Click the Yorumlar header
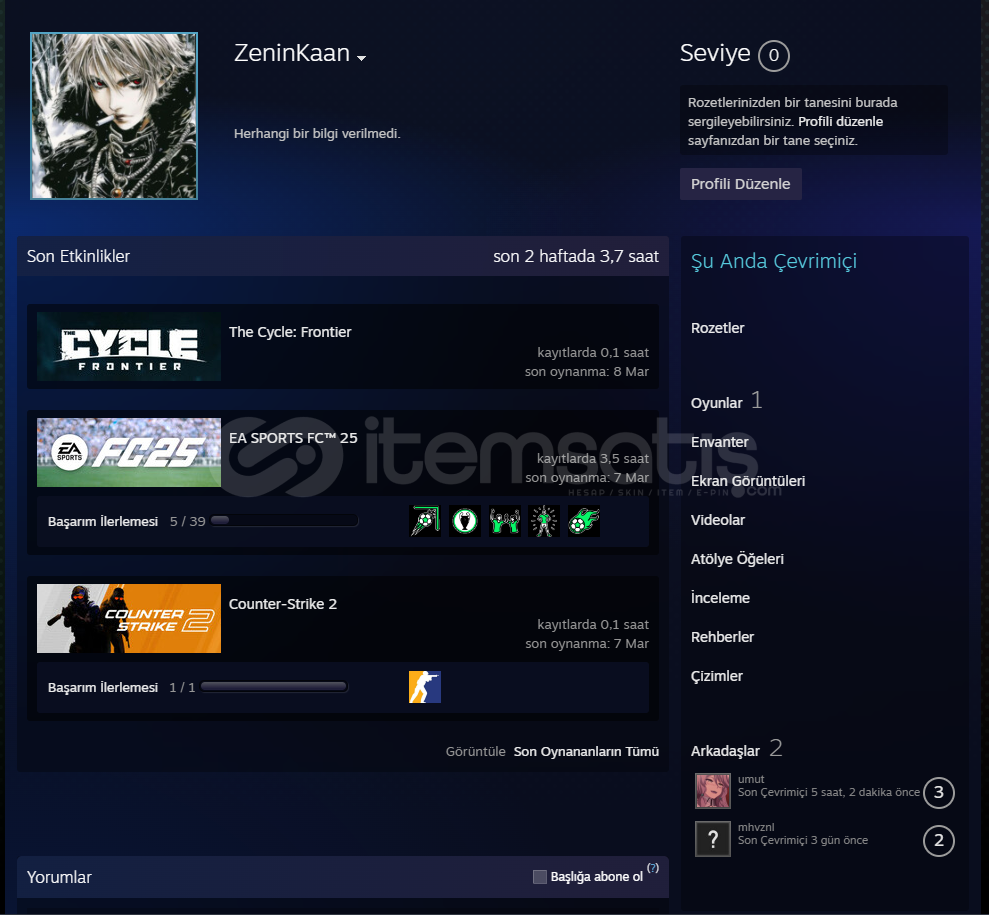The image size is (989, 915). pyautogui.click(x=59, y=877)
